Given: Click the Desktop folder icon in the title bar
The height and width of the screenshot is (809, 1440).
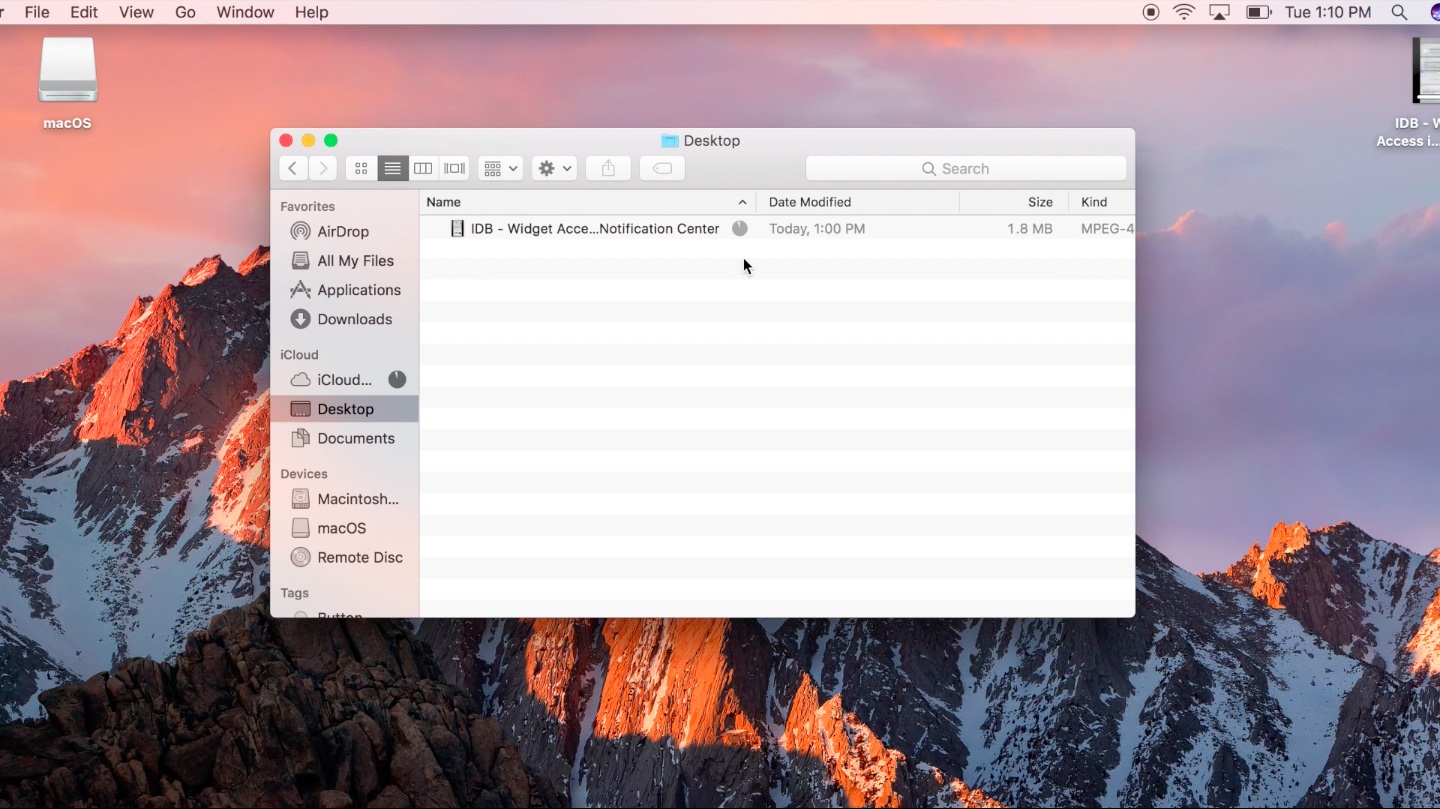Looking at the screenshot, I should tap(670, 141).
